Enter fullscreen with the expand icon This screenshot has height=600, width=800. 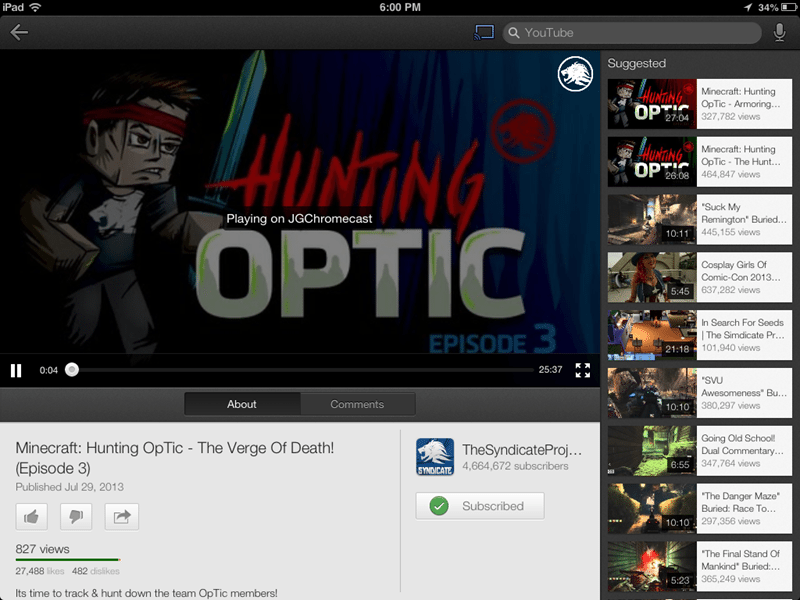[583, 370]
